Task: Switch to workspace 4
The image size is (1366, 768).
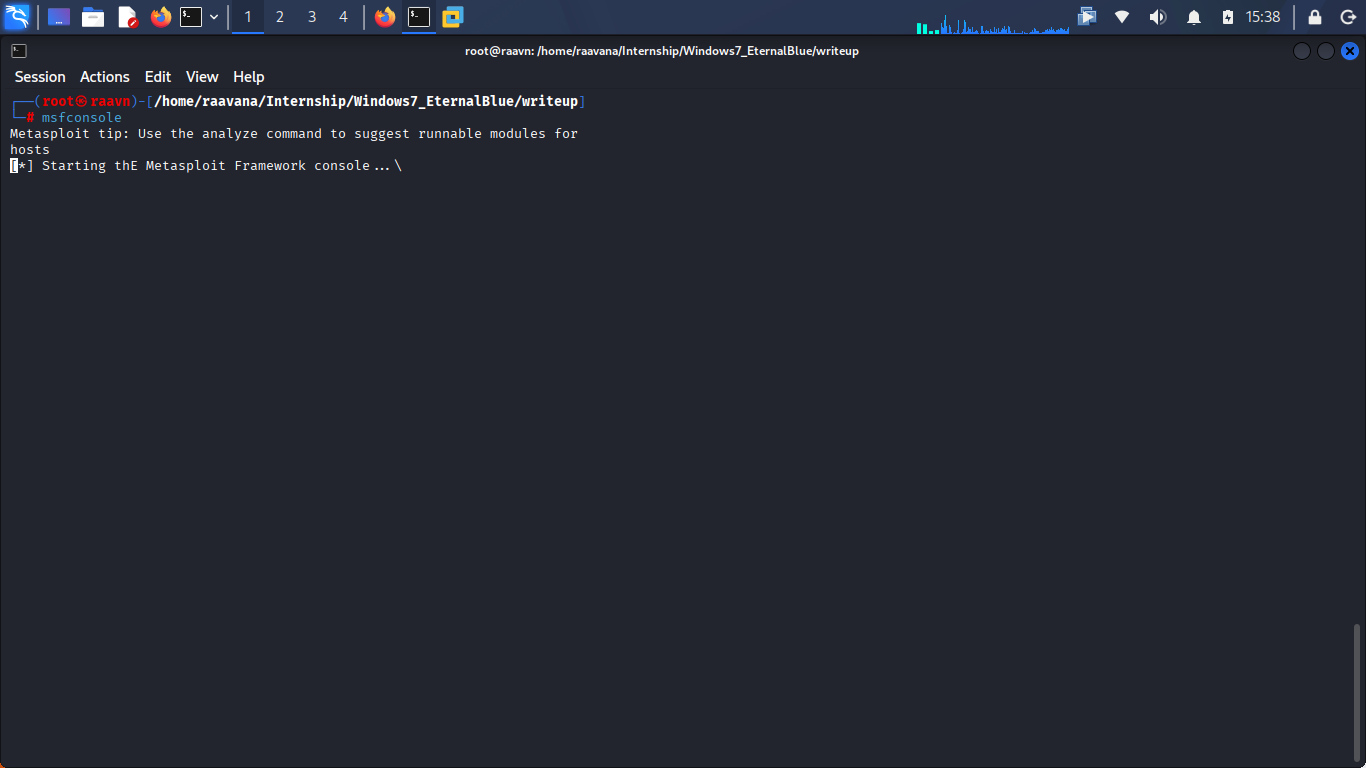Action: 344,17
